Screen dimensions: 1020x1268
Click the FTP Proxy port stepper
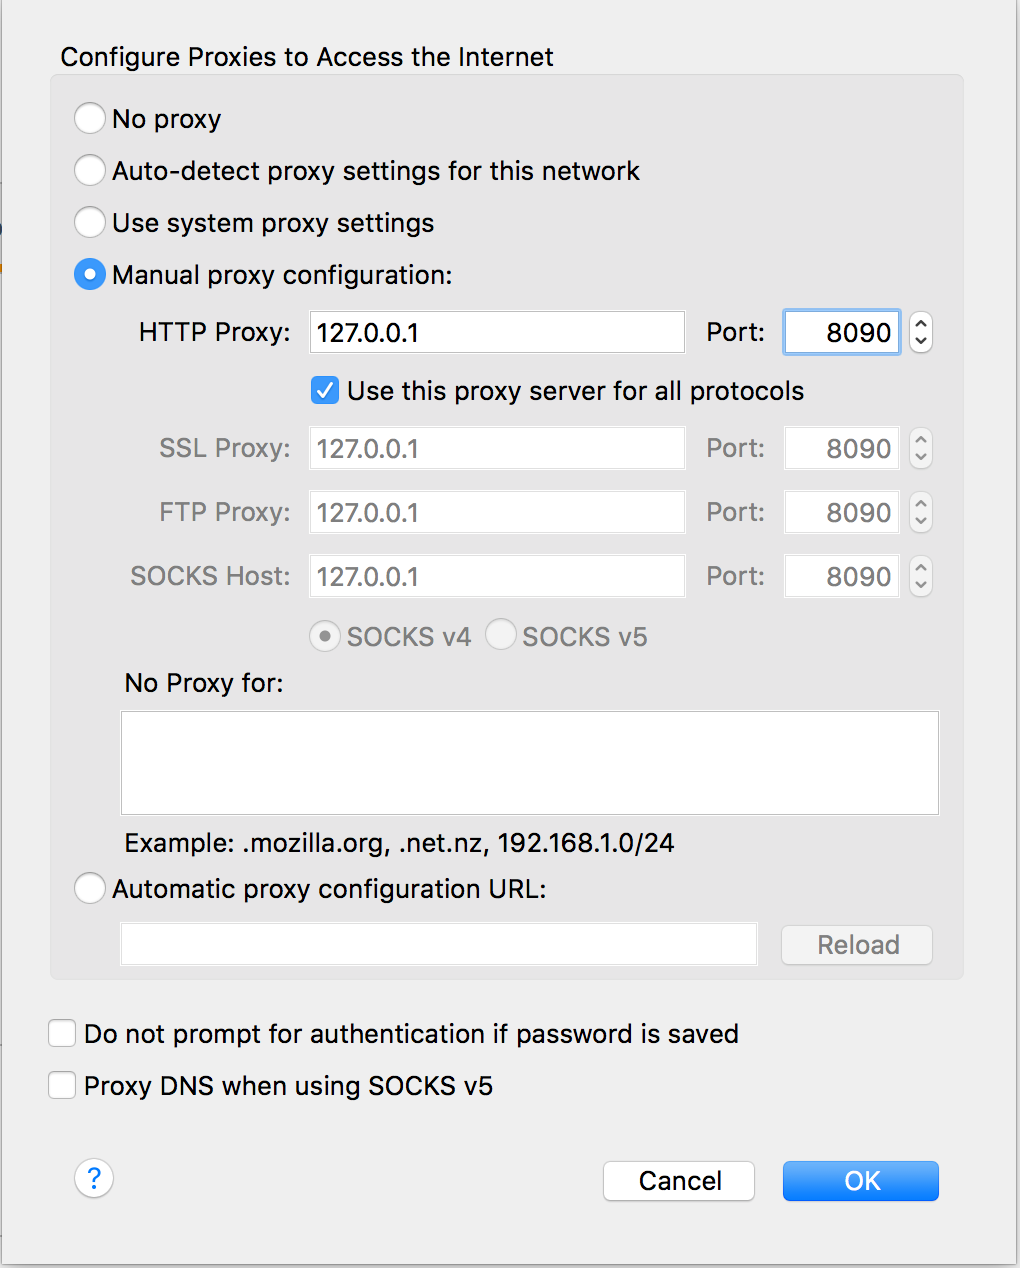click(921, 512)
